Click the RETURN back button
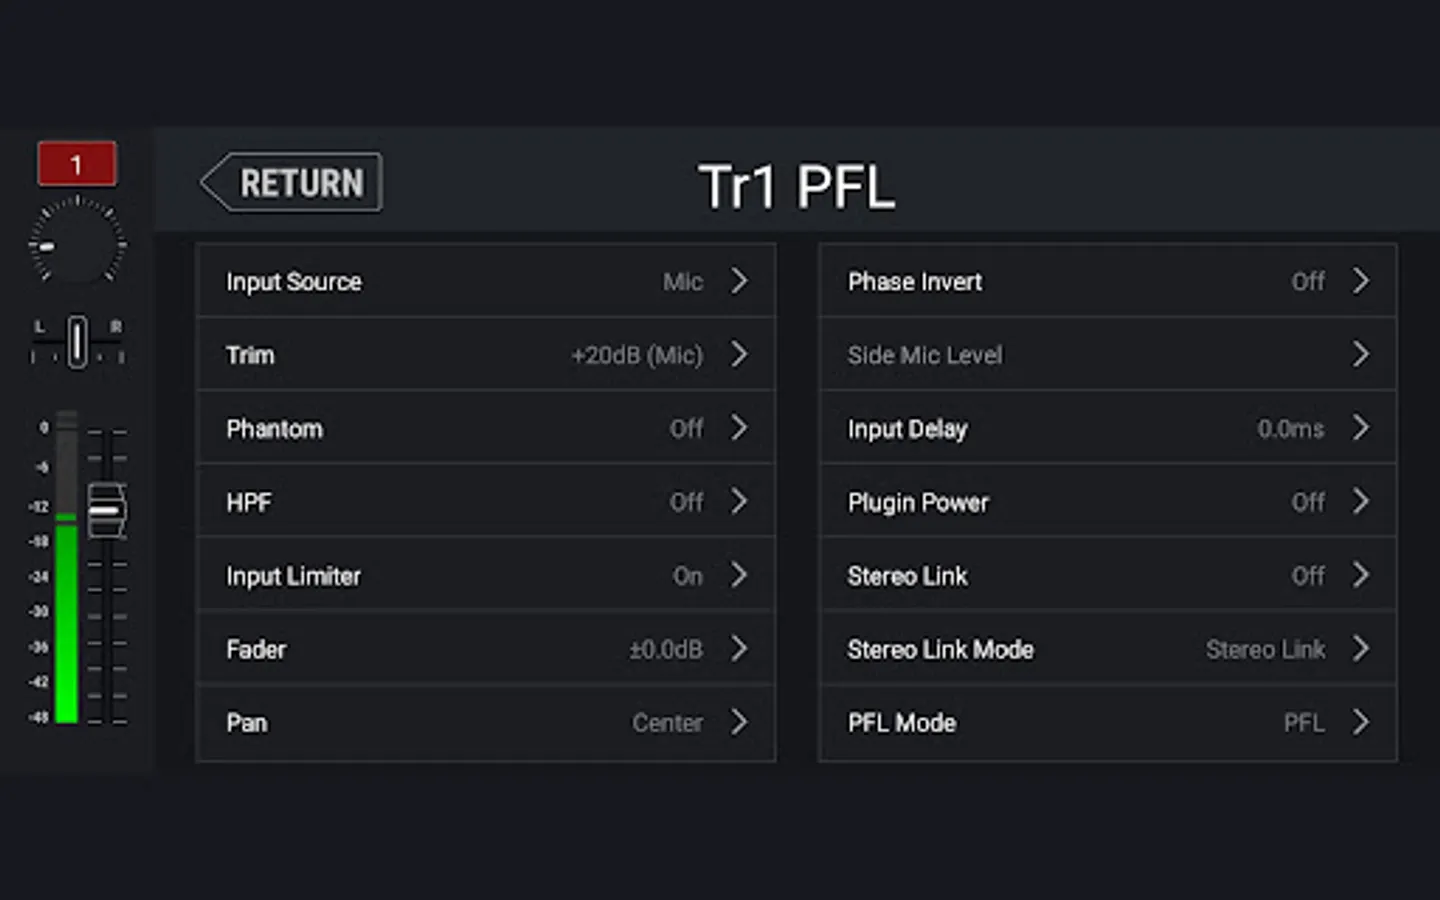Screen dimensions: 1440x900 click(x=292, y=183)
